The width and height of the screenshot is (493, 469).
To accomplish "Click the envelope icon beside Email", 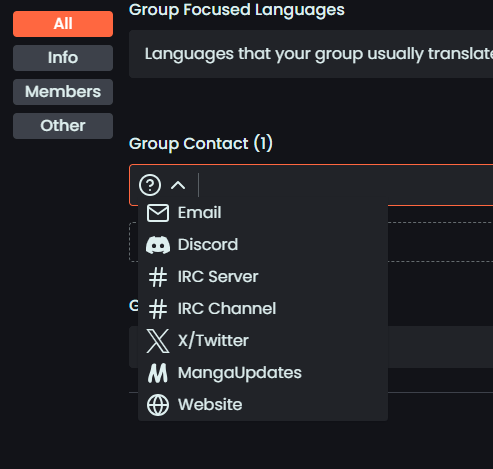I will pos(158,213).
